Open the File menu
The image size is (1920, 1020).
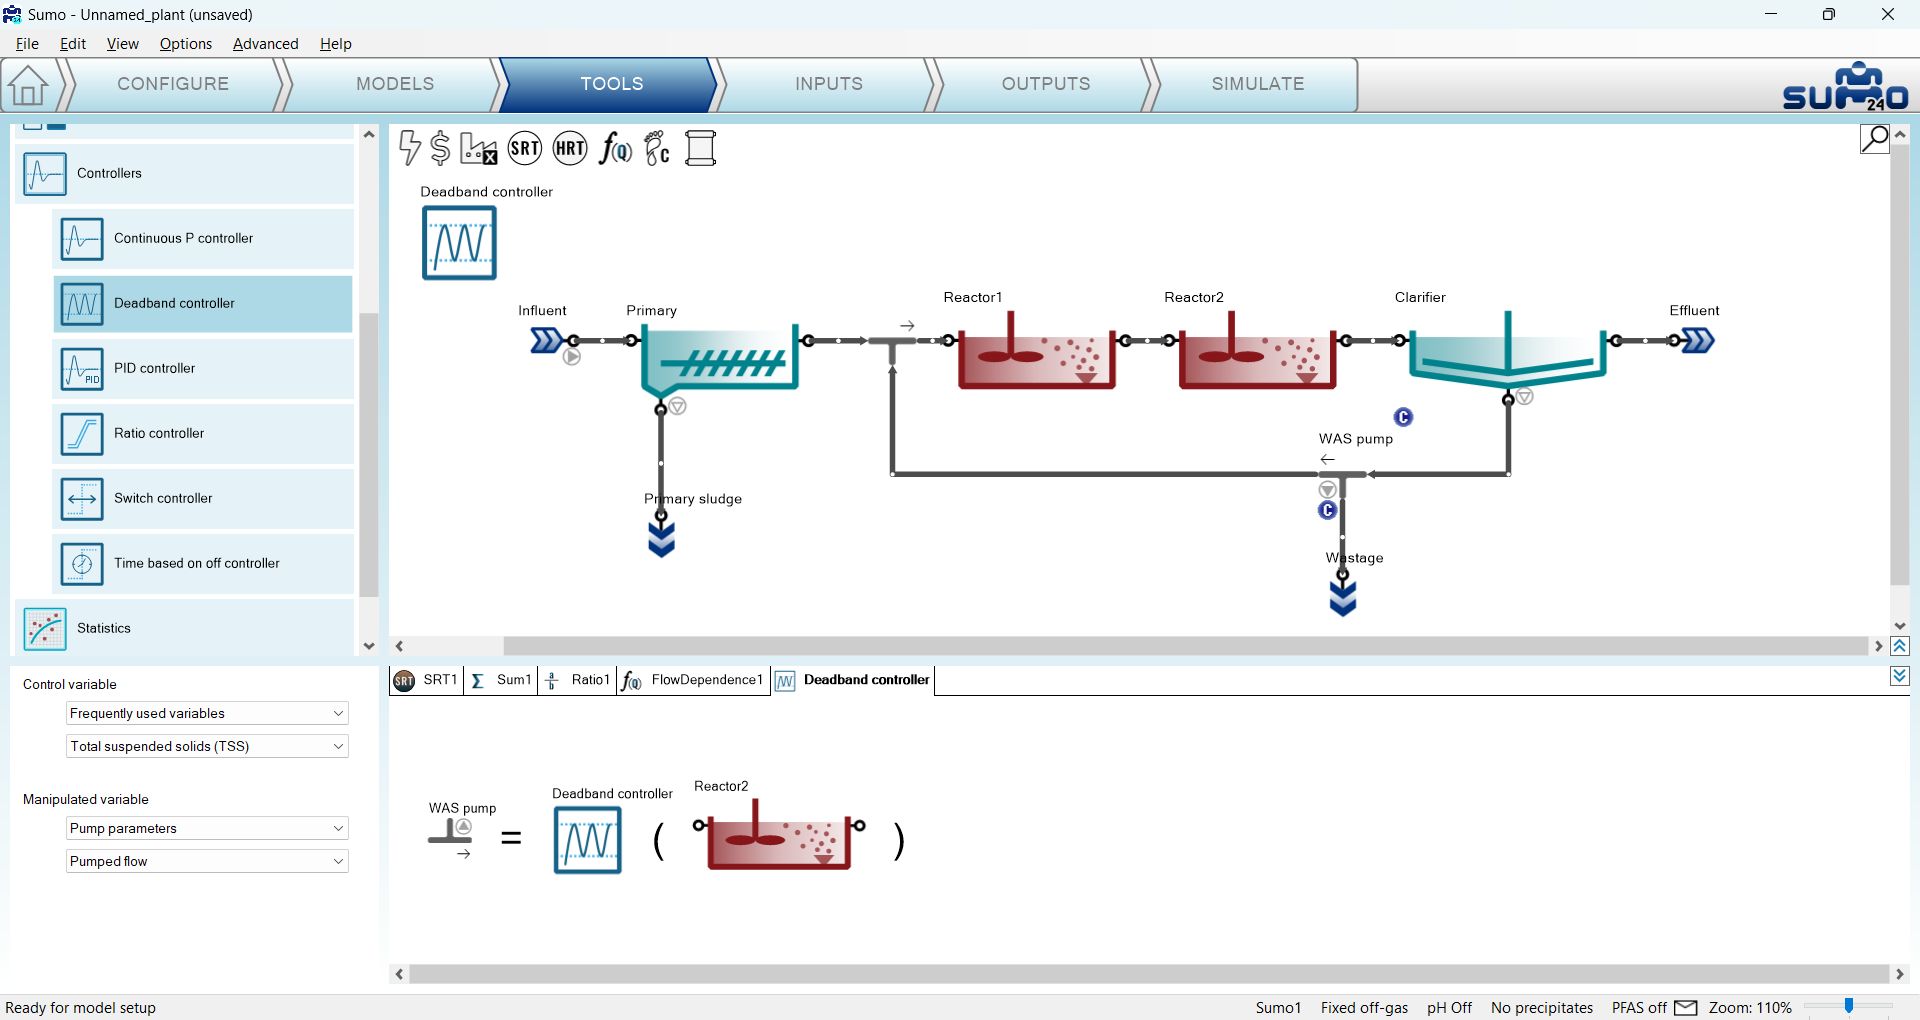click(27, 44)
